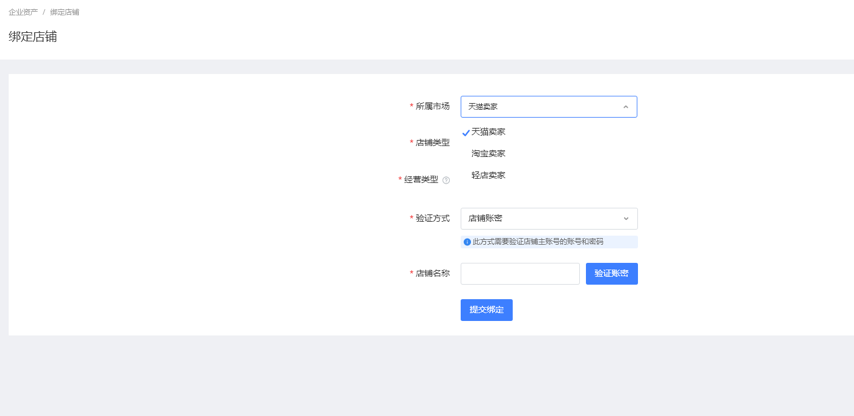Image resolution: width=854 pixels, height=416 pixels.
Task: Pick 轻店卖家 from the market options
Action: (488, 176)
